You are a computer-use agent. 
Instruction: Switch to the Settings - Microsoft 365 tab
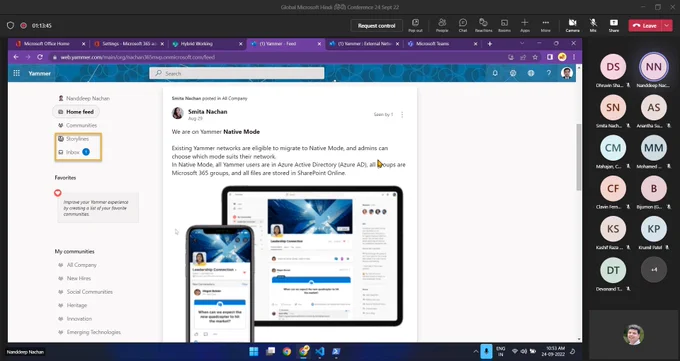click(x=129, y=44)
